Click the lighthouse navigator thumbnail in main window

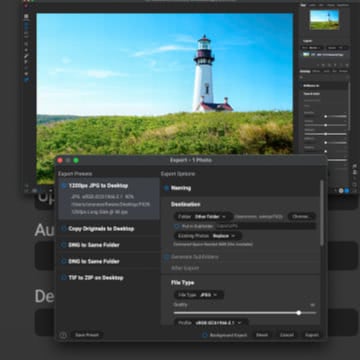[324, 20]
